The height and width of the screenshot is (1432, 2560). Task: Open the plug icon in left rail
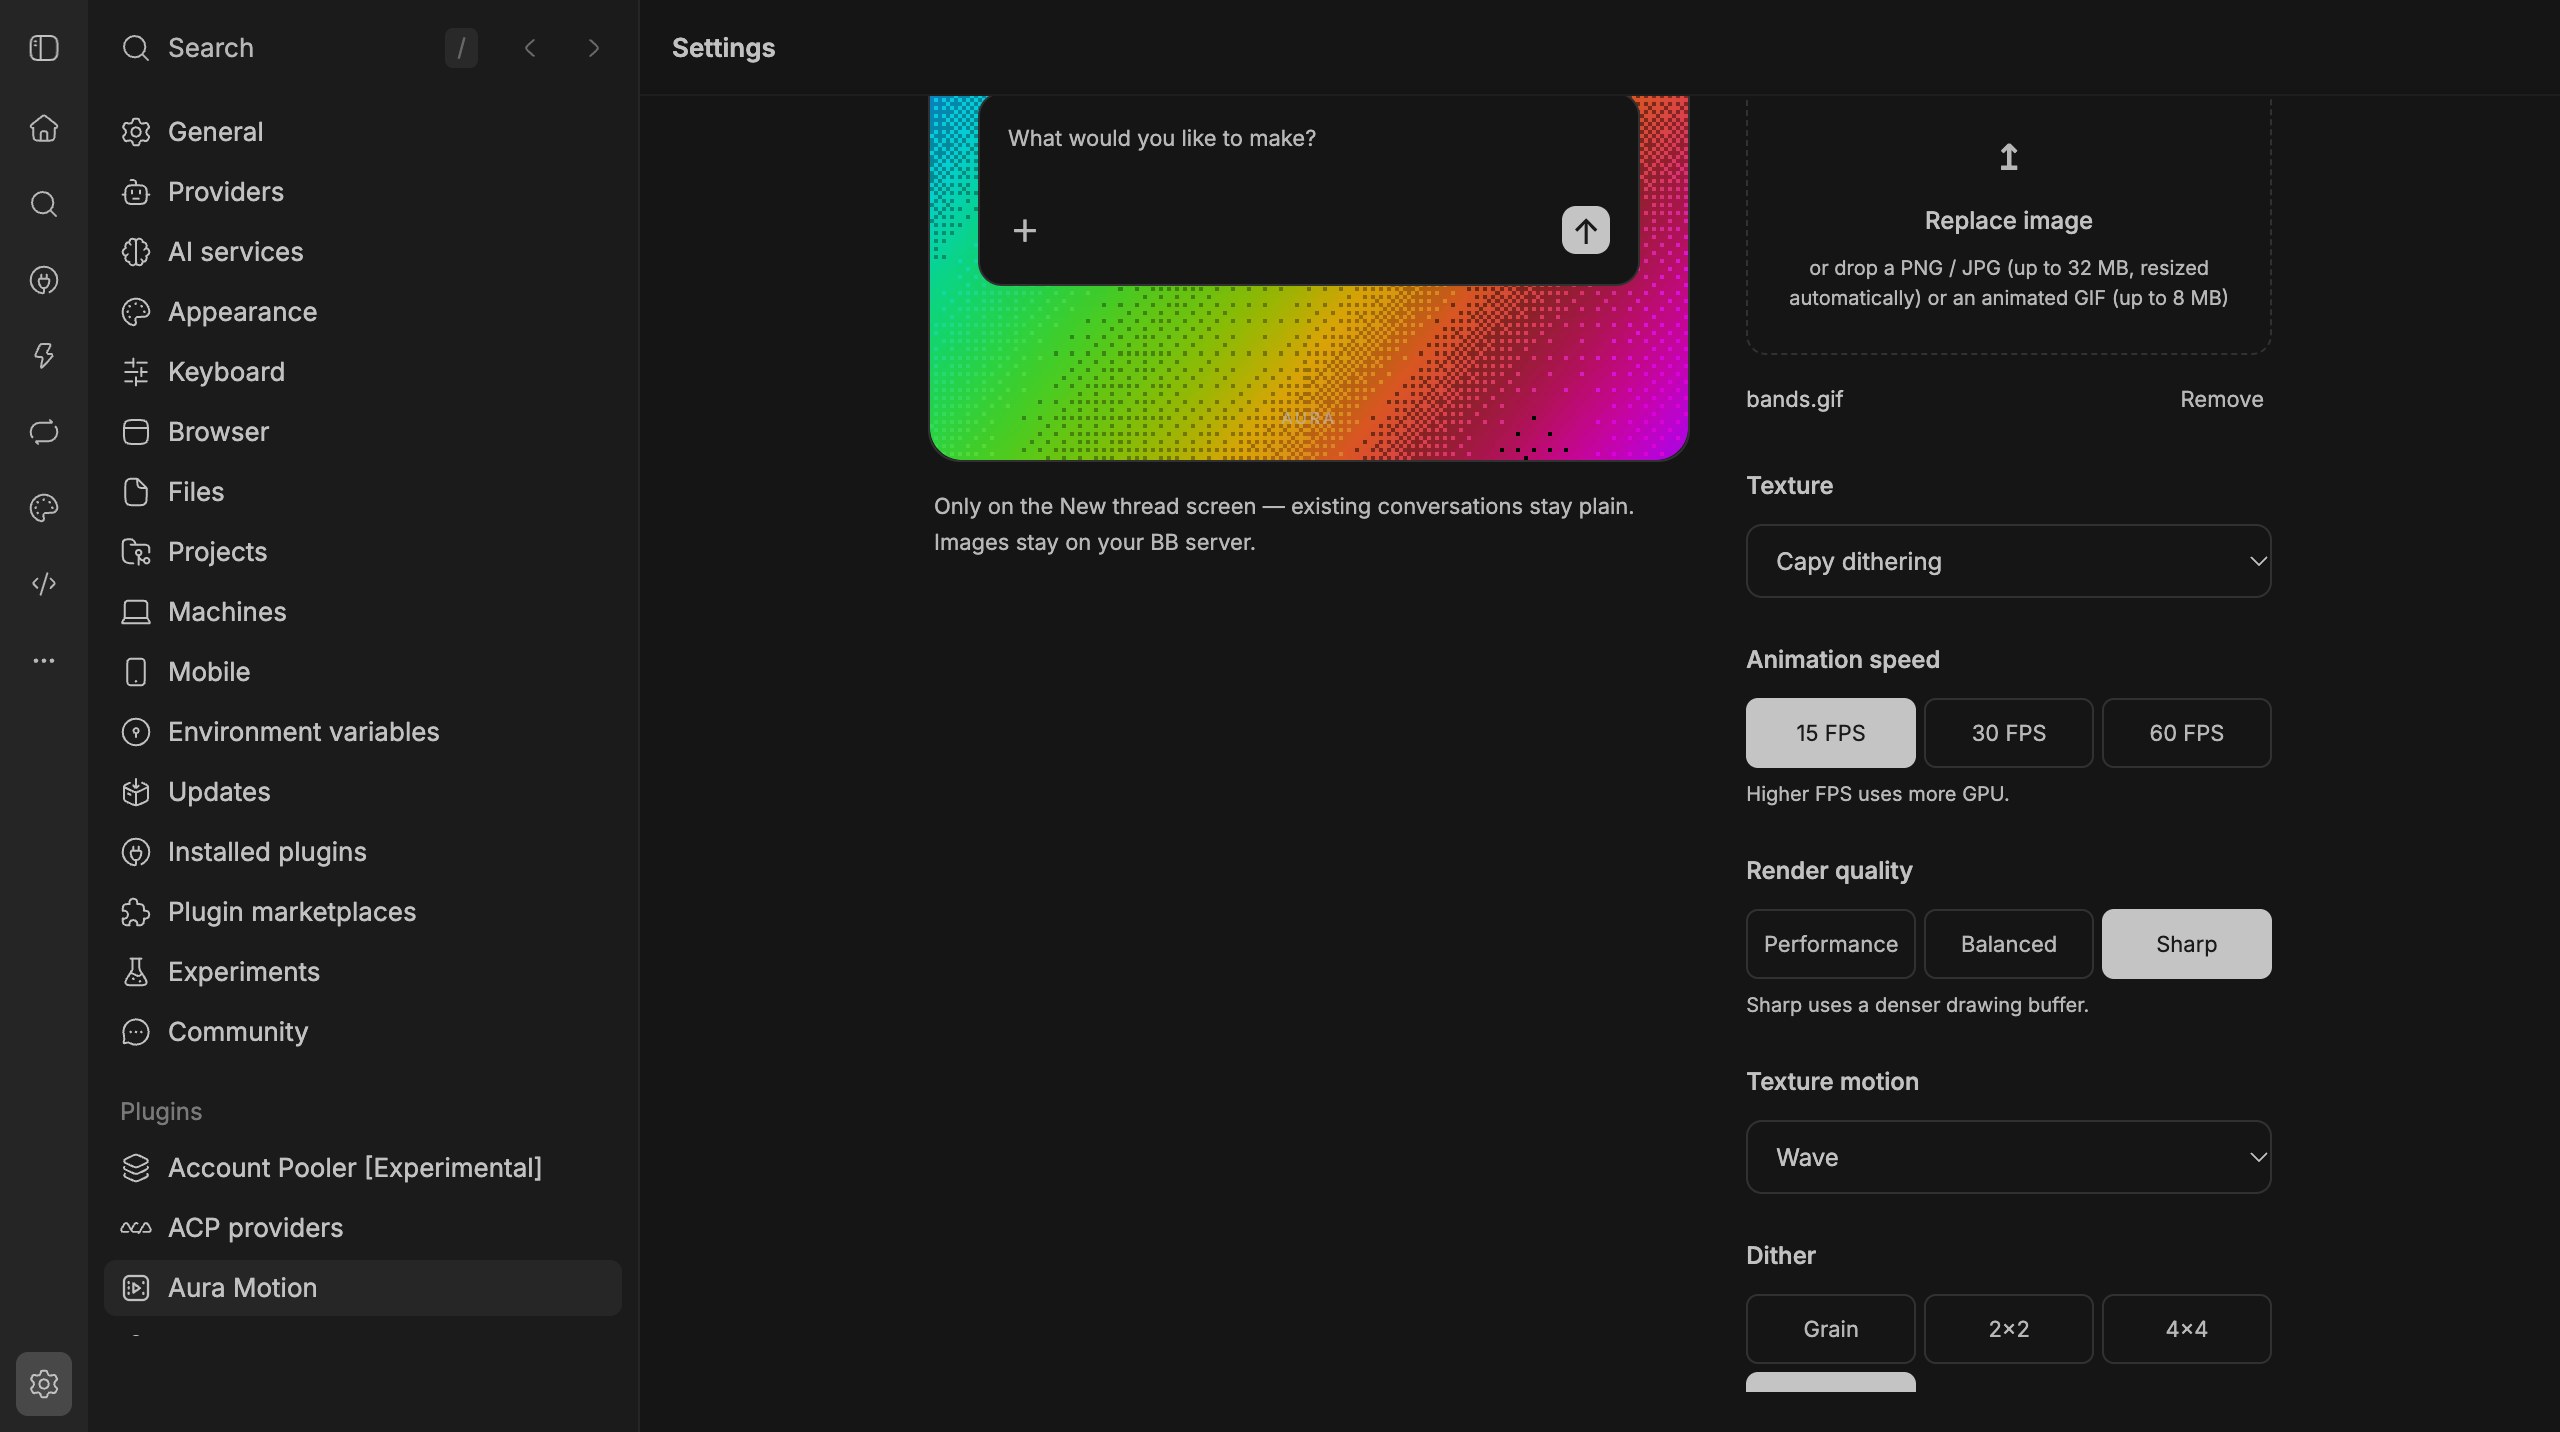[x=44, y=280]
